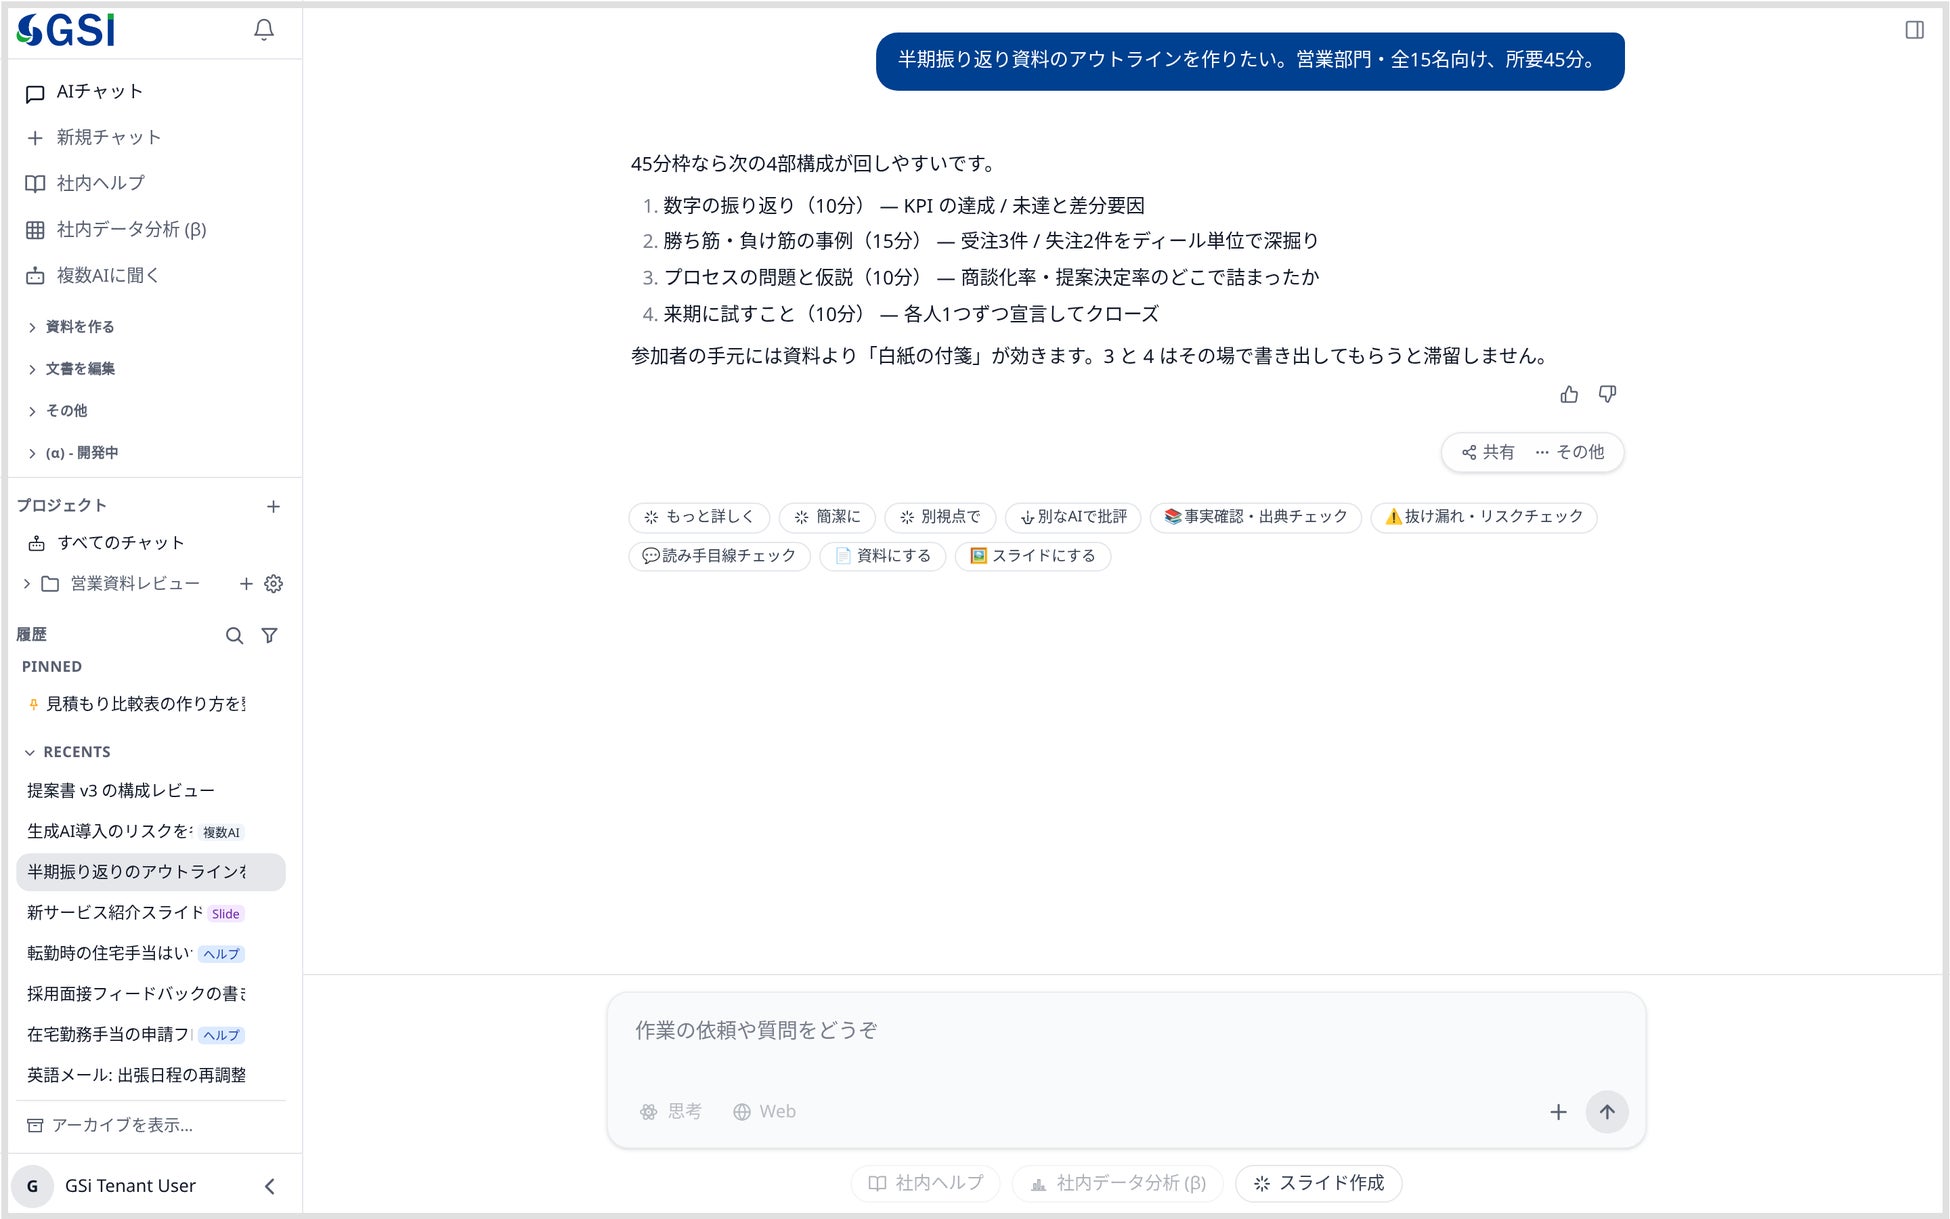1950x1219 pixels.
Task: Click アーカイブを表示... link
Action: pyautogui.click(x=110, y=1126)
